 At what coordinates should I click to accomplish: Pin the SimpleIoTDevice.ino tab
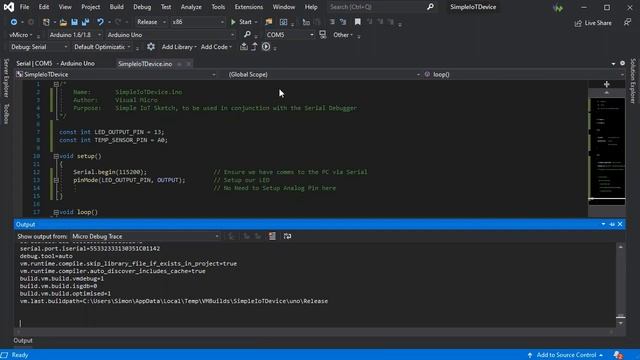tap(180, 64)
